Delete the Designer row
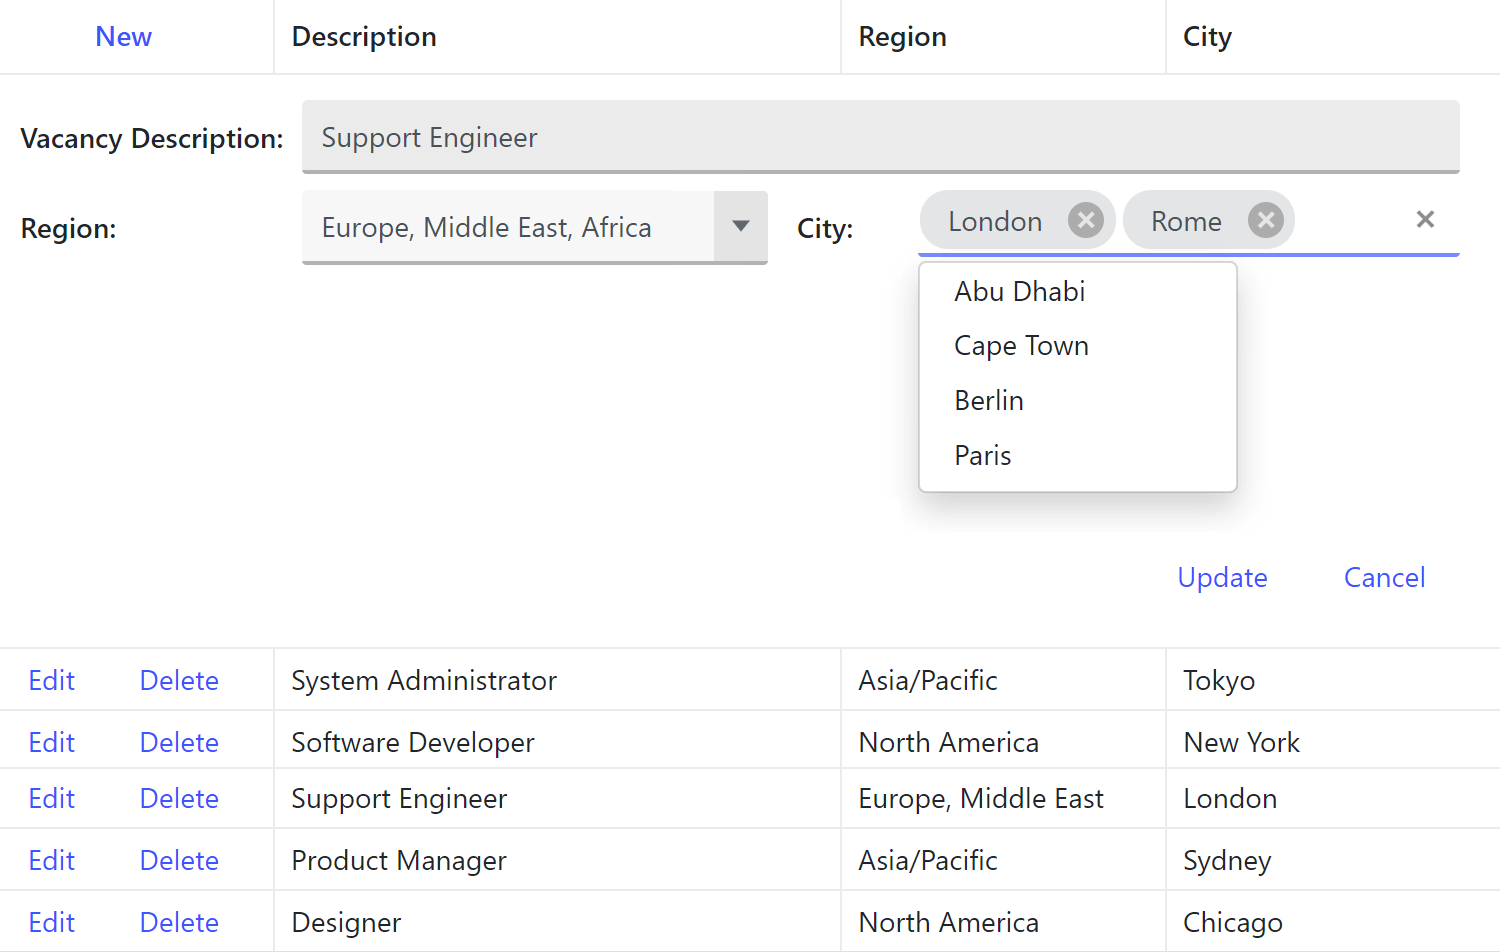 tap(179, 923)
